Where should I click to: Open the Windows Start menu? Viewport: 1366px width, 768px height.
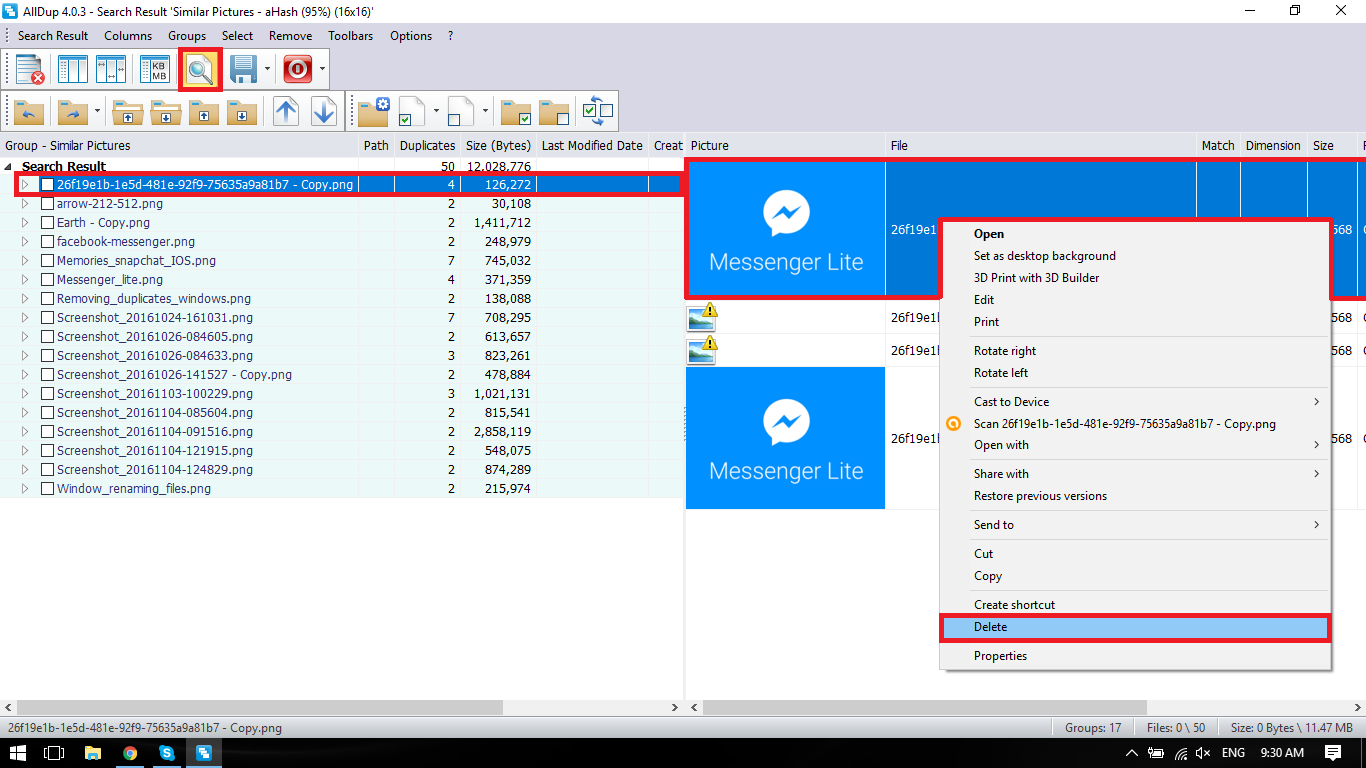(x=18, y=753)
